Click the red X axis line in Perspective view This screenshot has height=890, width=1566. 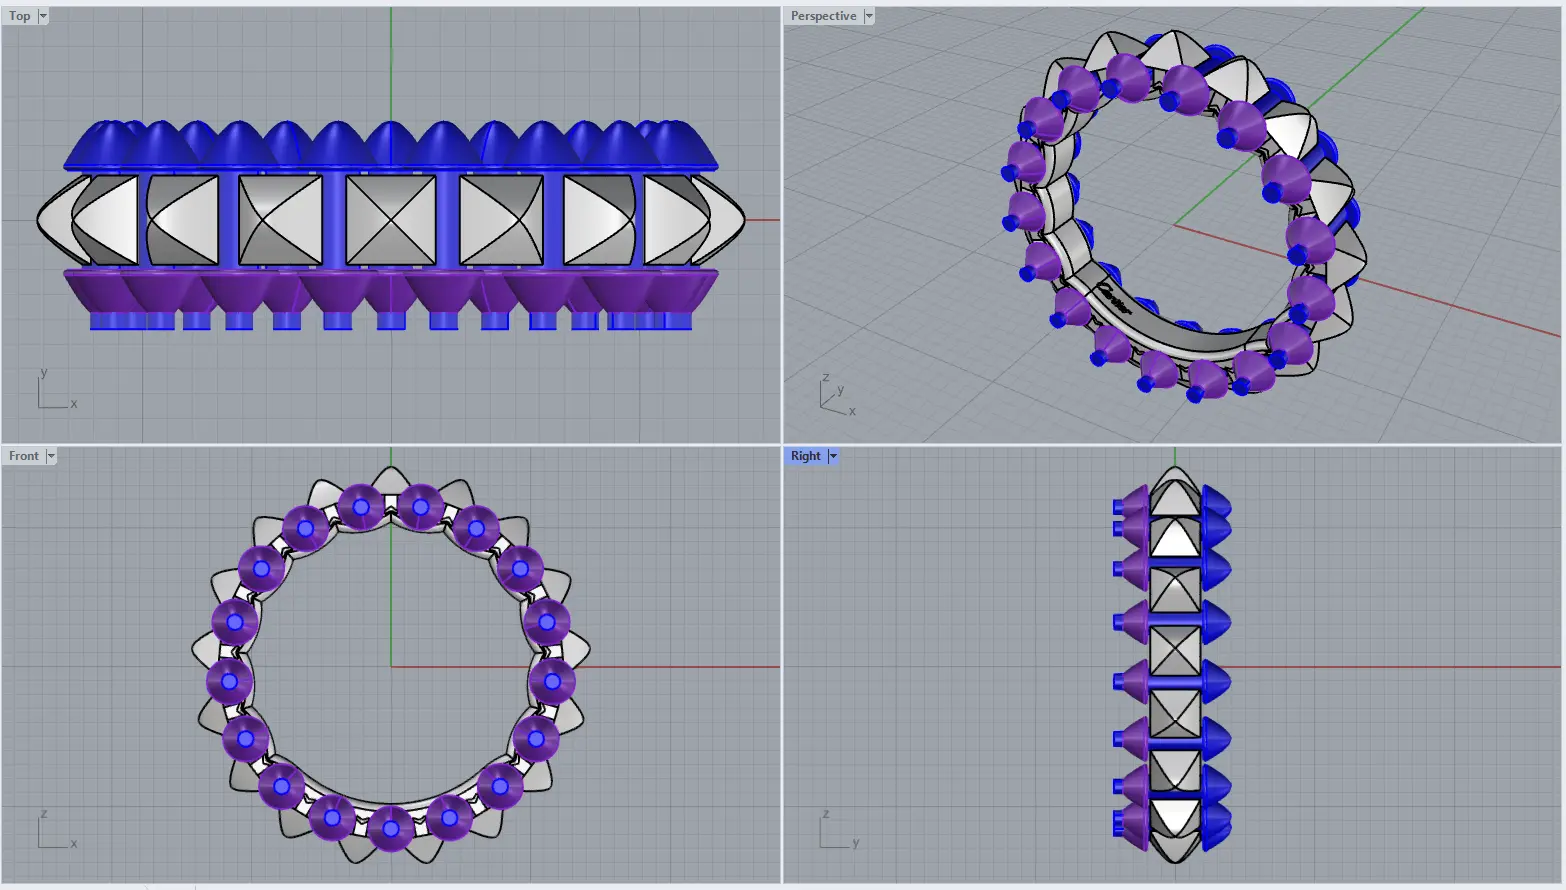(1450, 307)
